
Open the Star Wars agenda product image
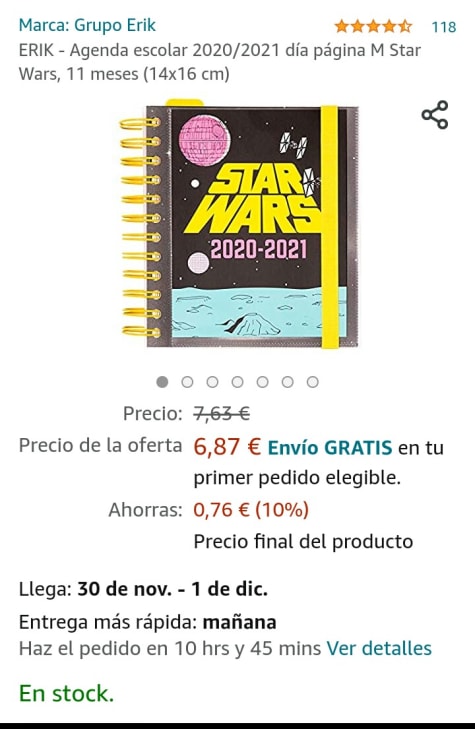click(239, 223)
